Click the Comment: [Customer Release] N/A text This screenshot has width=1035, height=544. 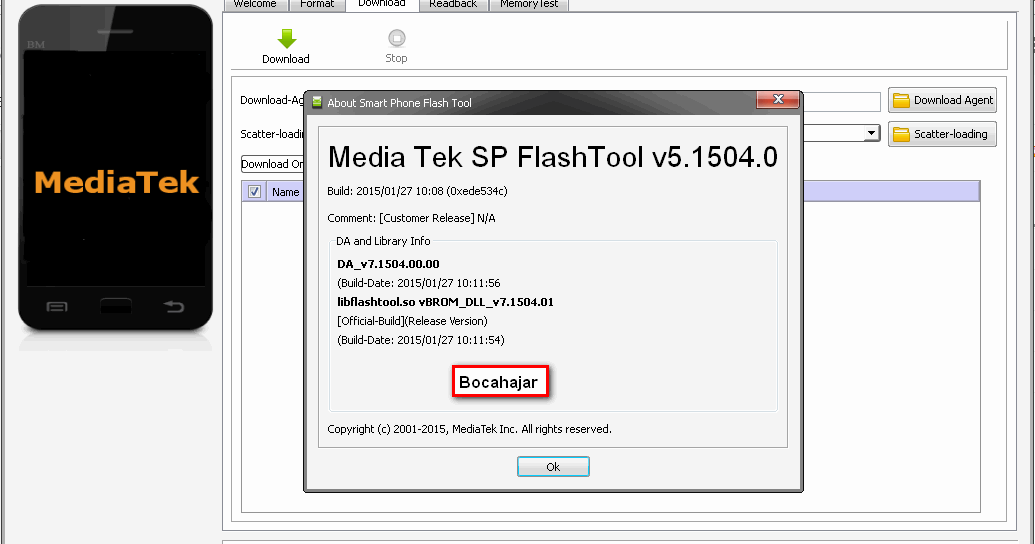point(411,219)
